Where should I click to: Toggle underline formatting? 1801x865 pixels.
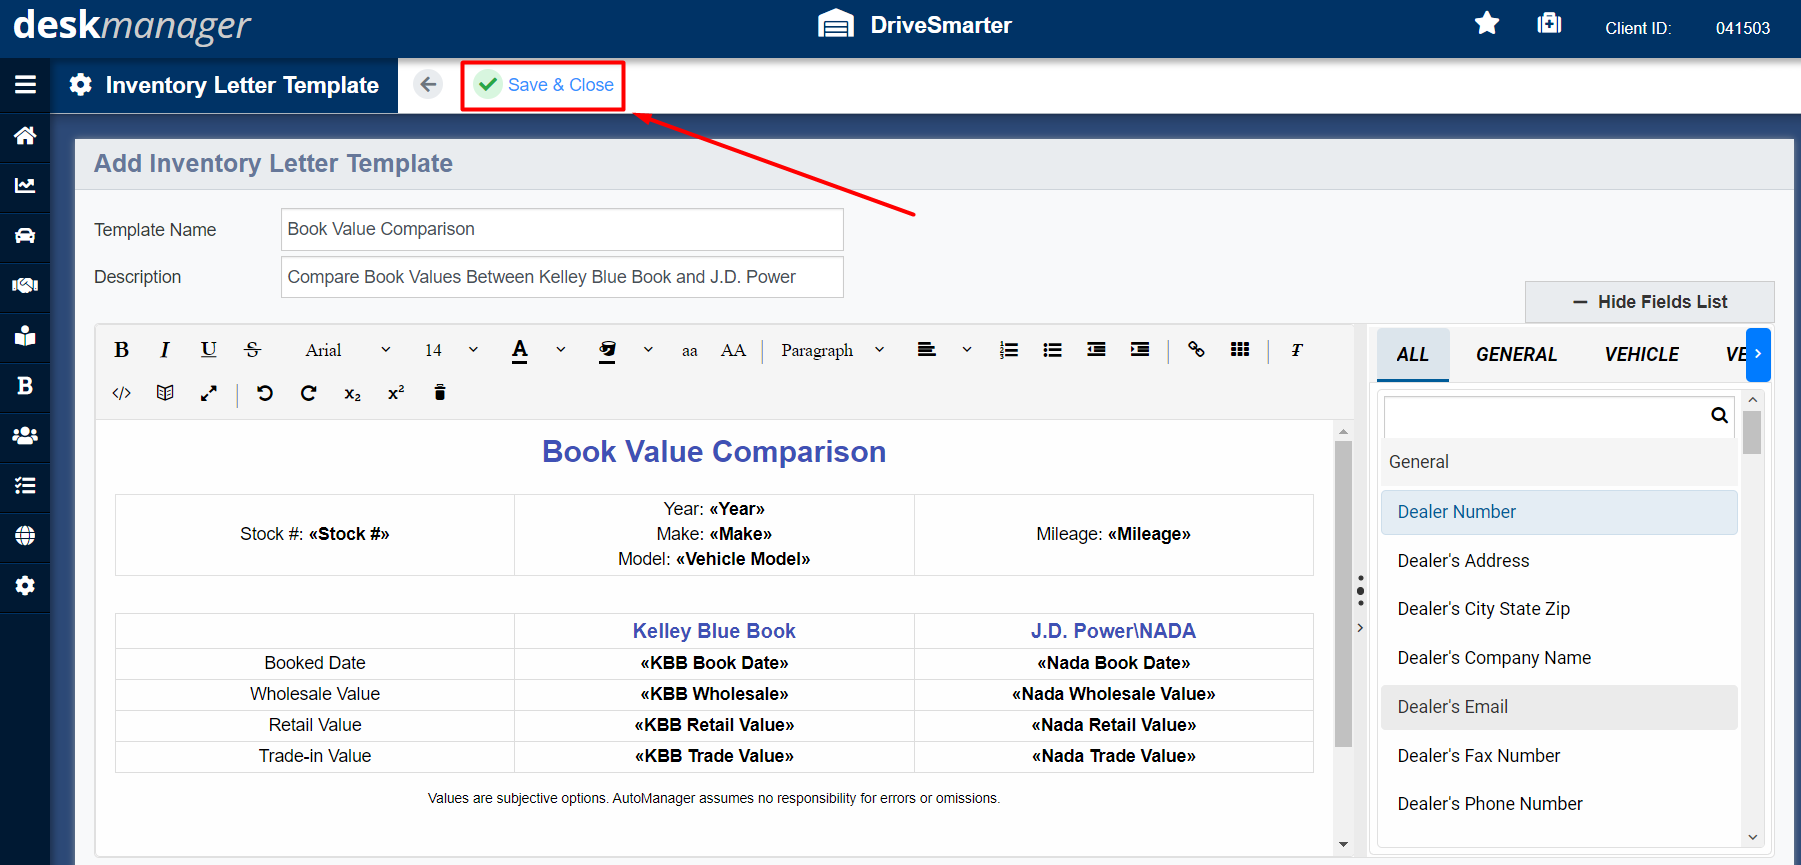[x=208, y=350]
